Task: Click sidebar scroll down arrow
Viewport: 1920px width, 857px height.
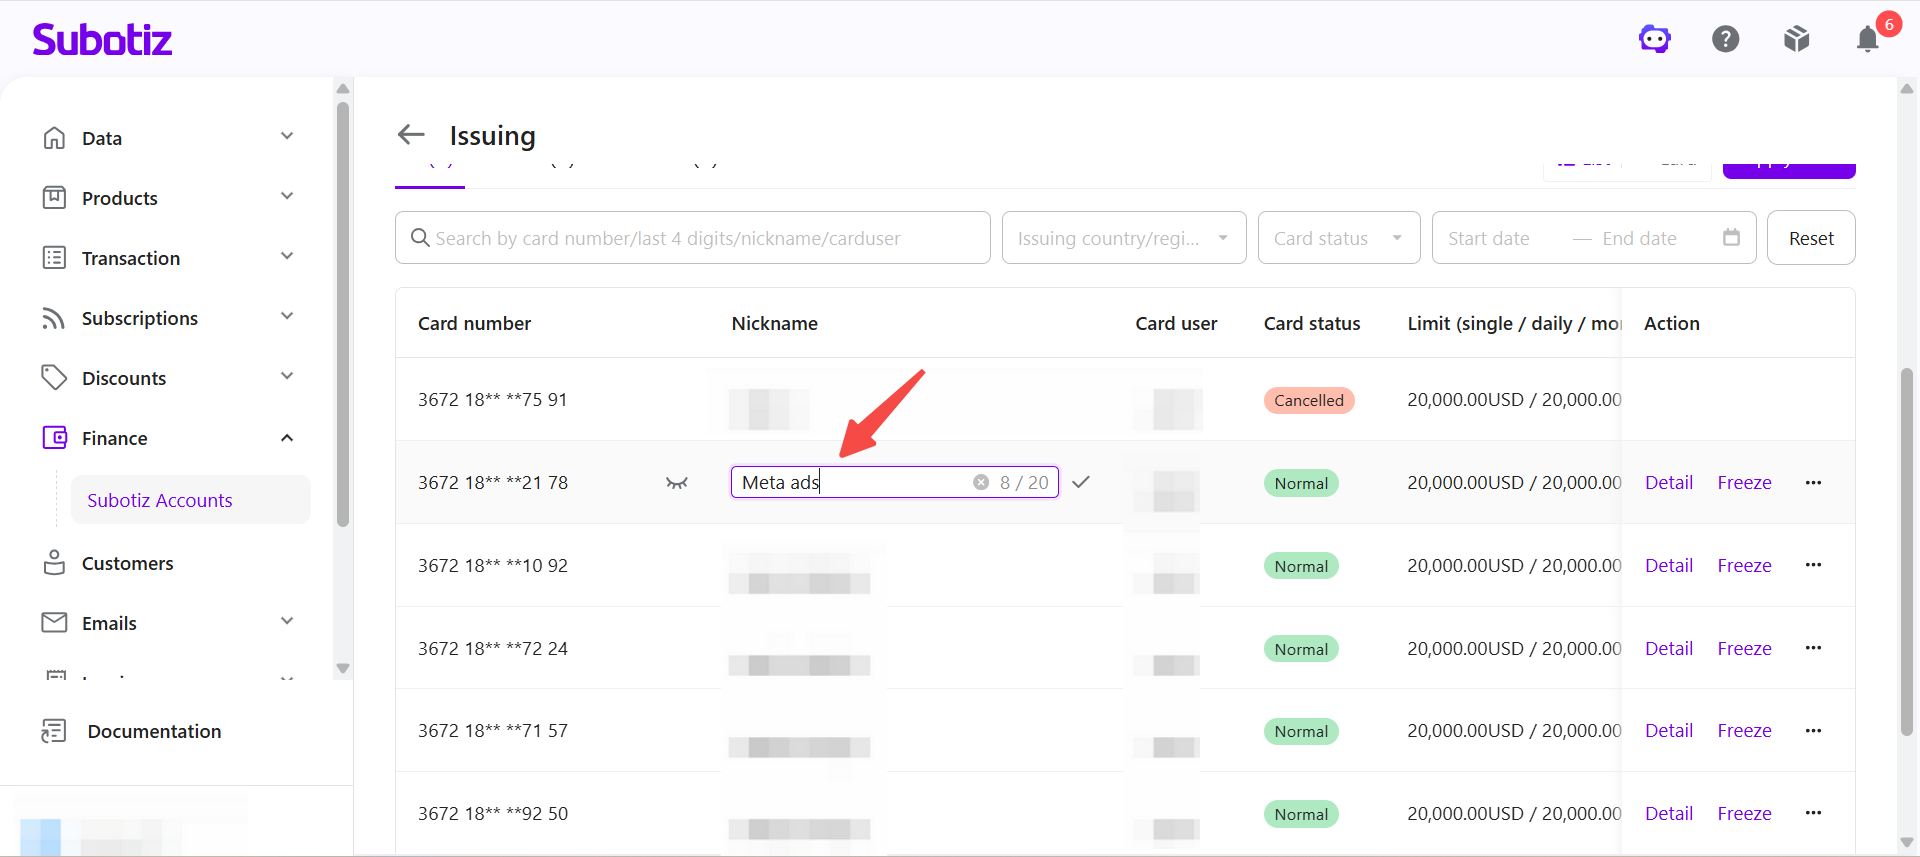Action: pos(343,669)
